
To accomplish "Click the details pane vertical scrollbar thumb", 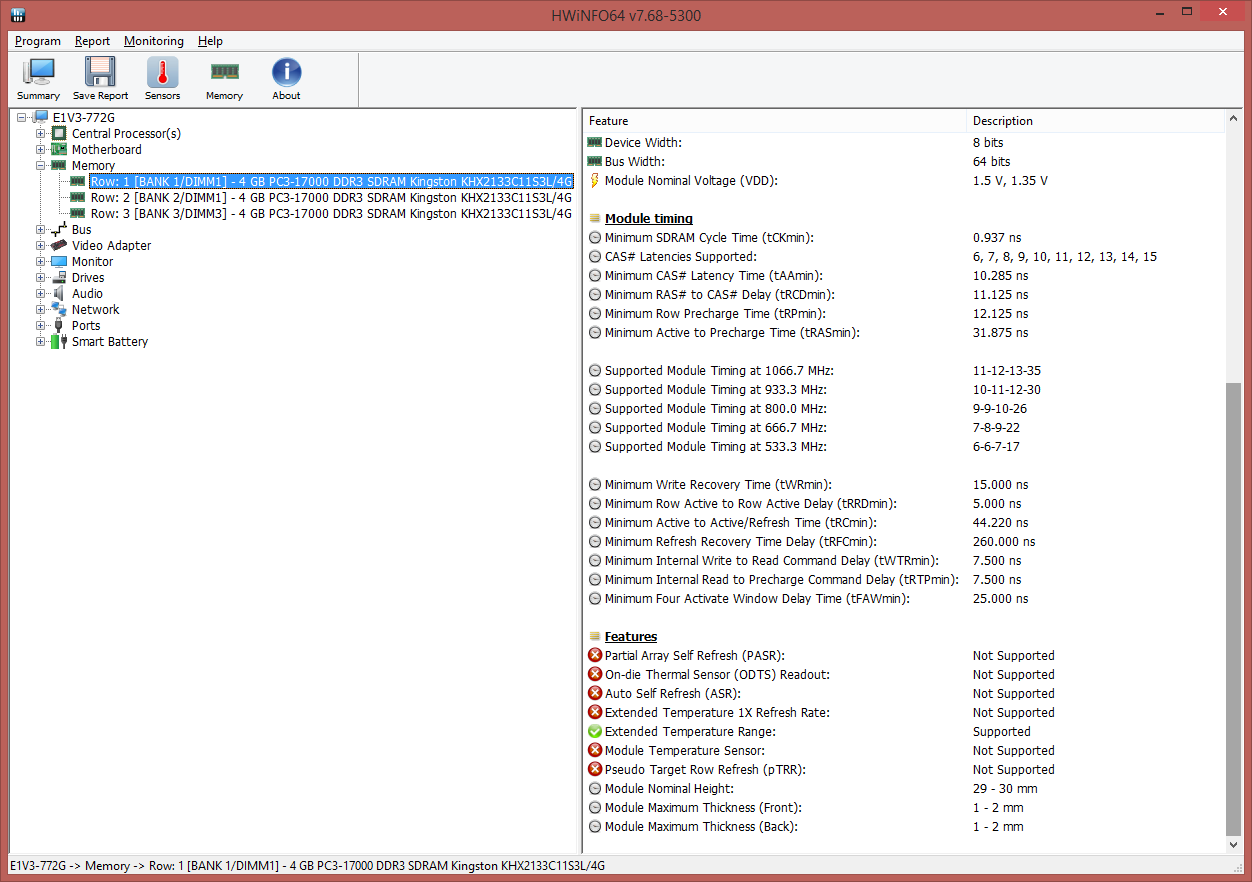I will pyautogui.click(x=1233, y=609).
